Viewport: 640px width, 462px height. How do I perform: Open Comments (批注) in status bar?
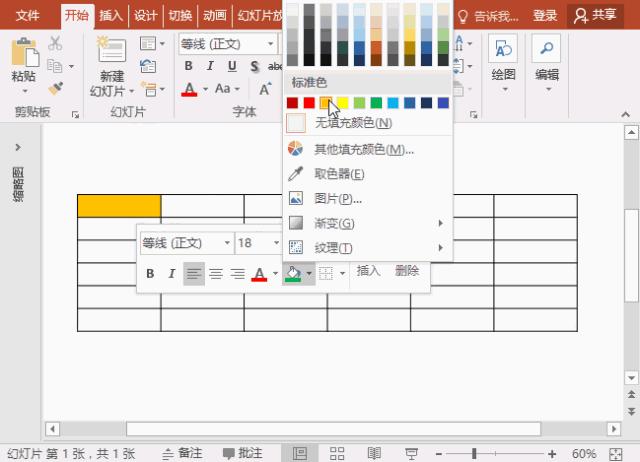coord(242,453)
